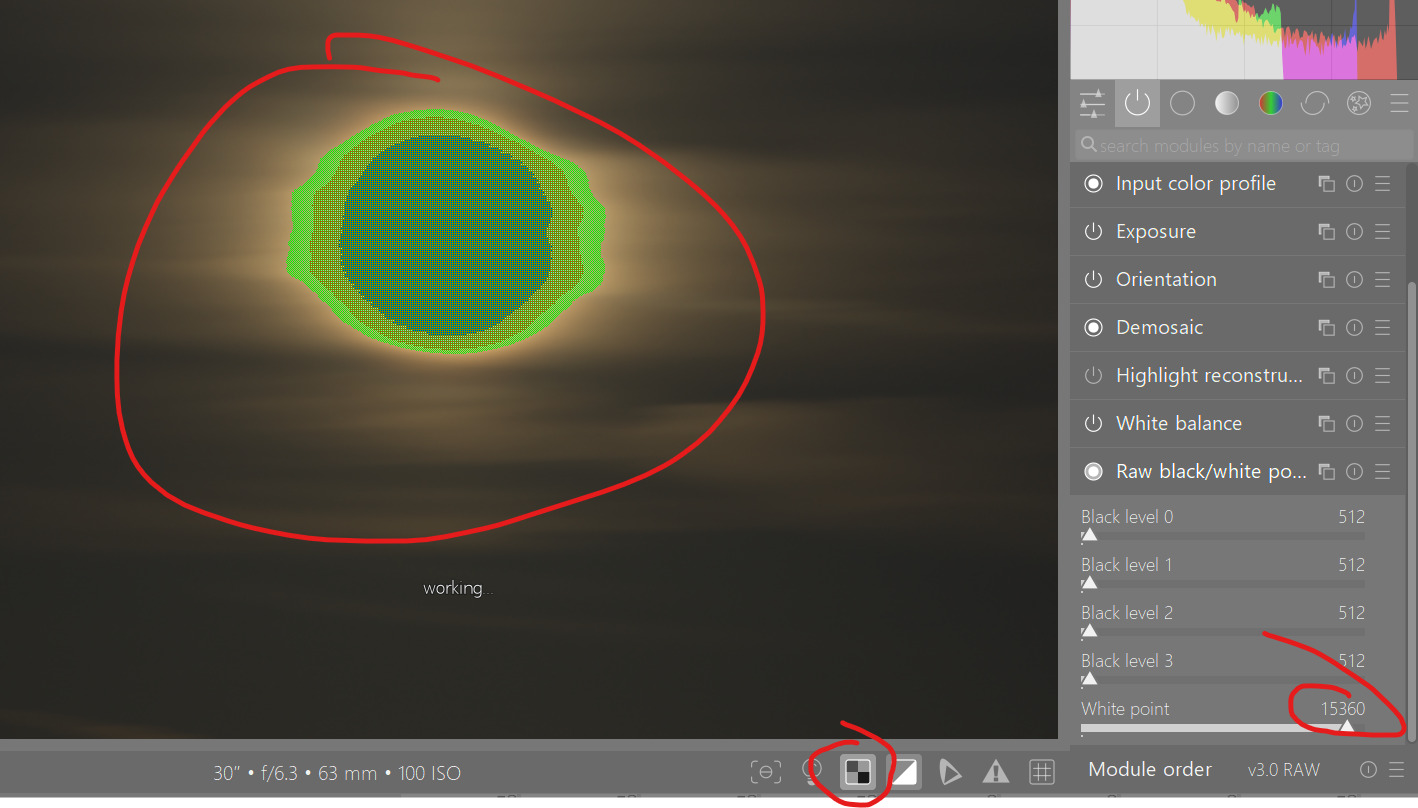Toggle ISO 12646 color assessment bulb
The height and width of the screenshot is (808, 1418).
[x=813, y=771]
